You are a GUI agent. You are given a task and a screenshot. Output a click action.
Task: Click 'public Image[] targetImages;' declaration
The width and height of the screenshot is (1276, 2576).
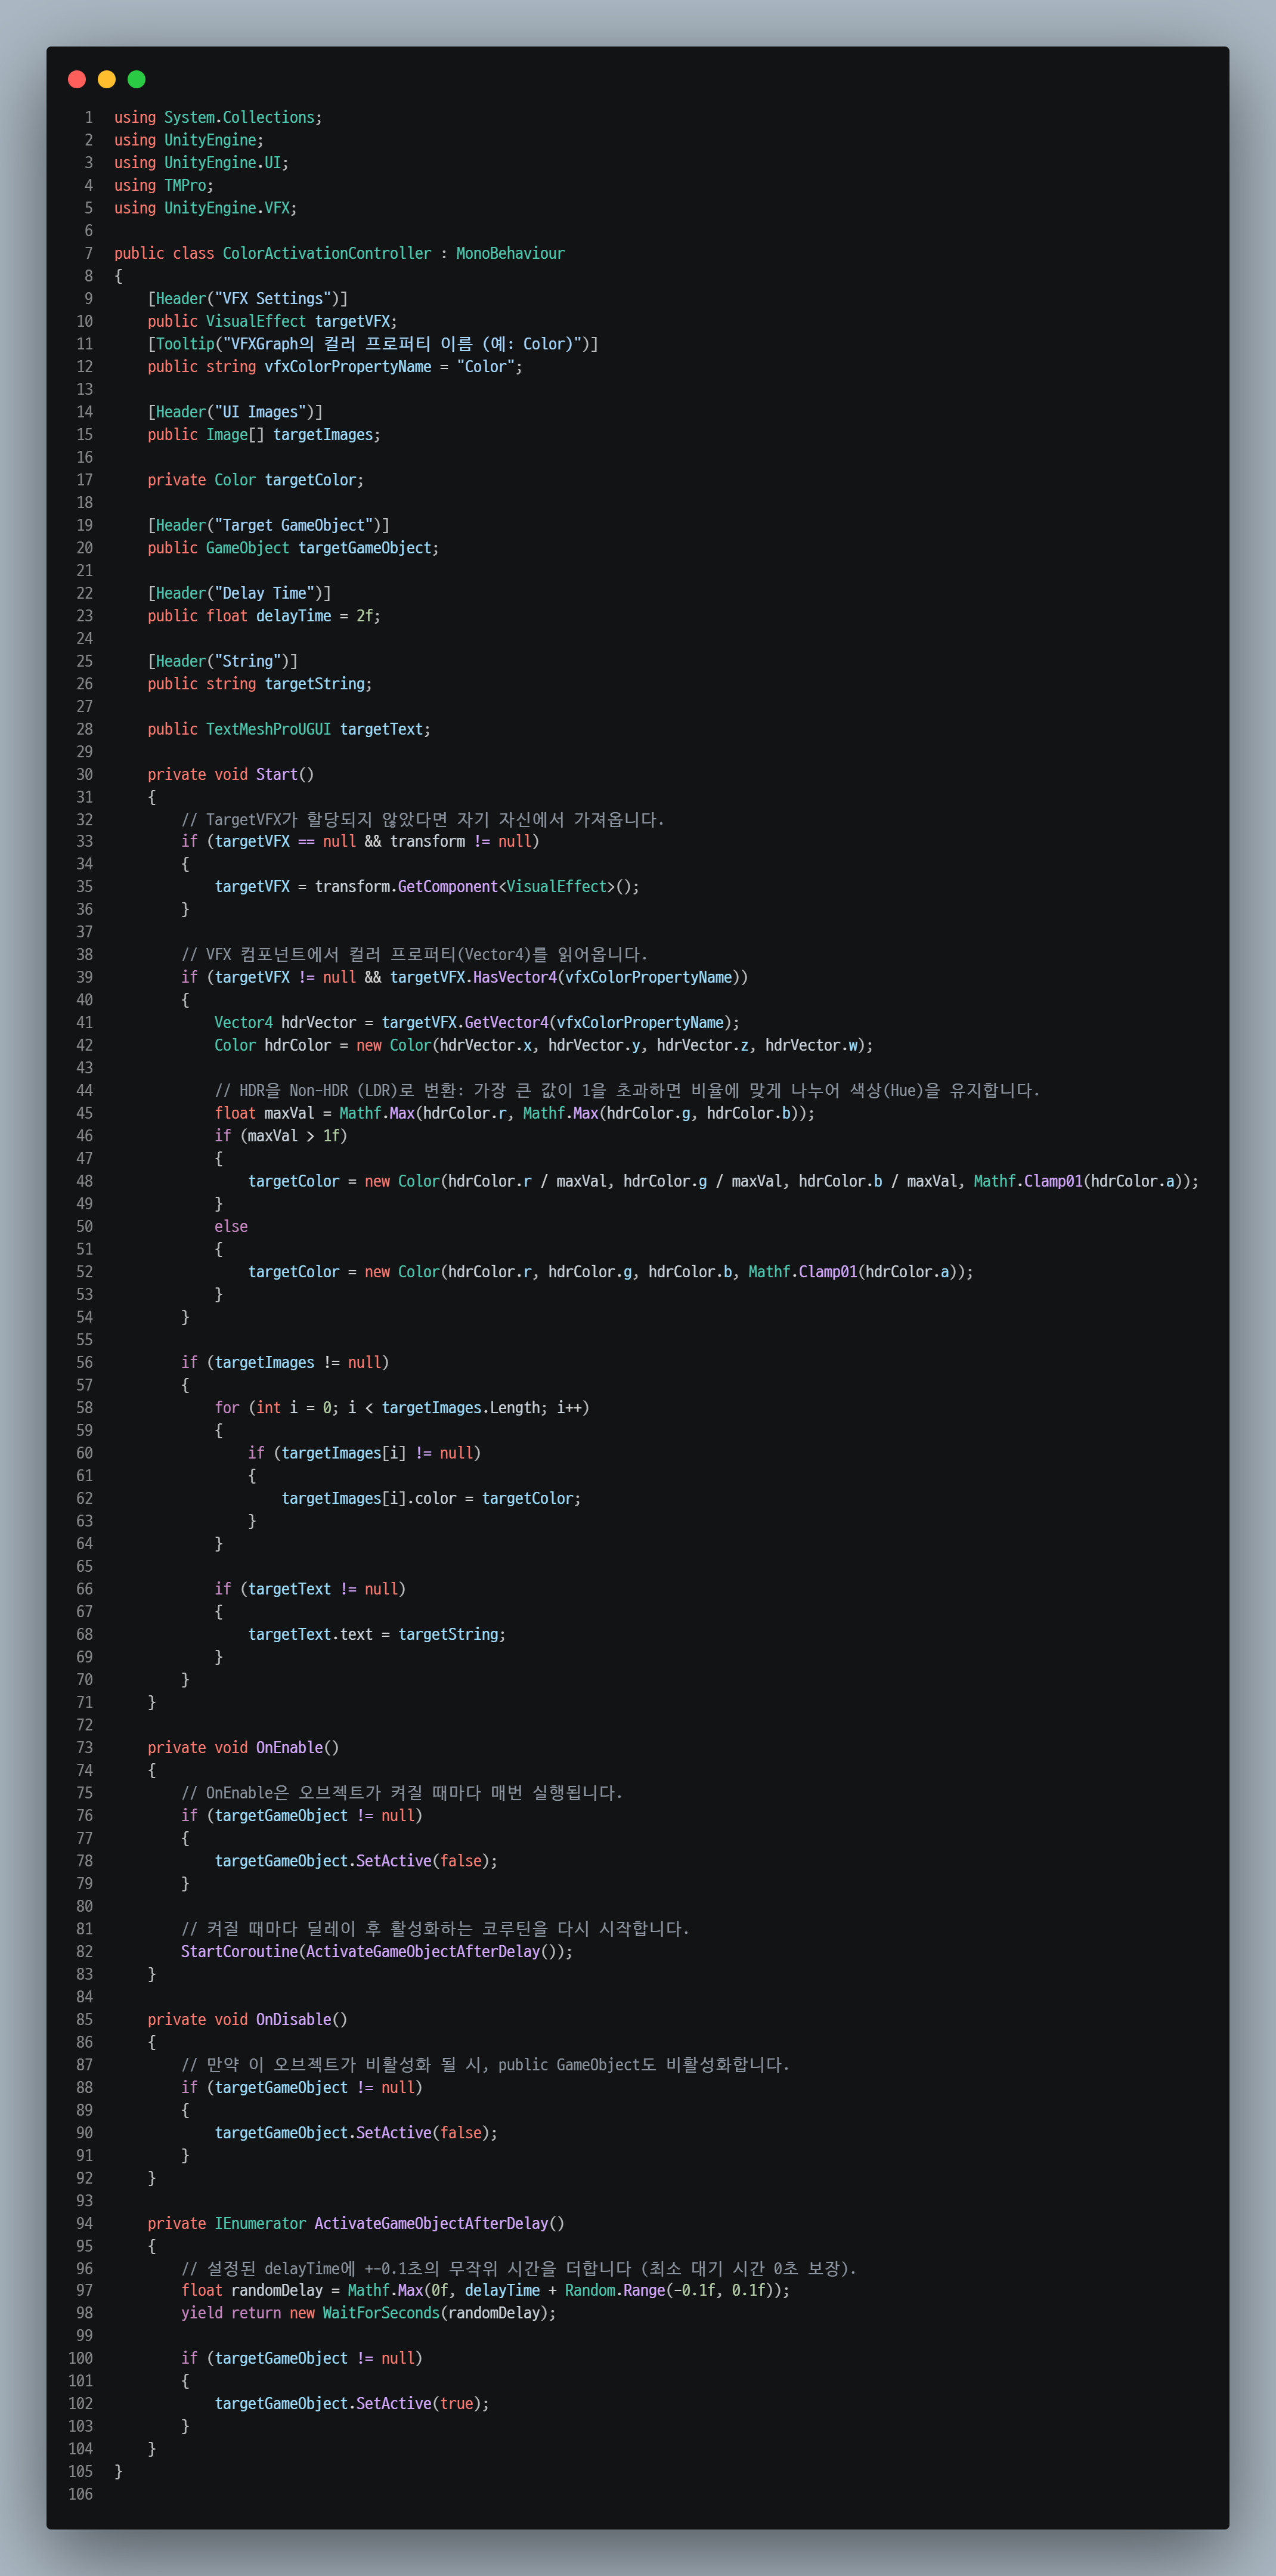pos(264,435)
